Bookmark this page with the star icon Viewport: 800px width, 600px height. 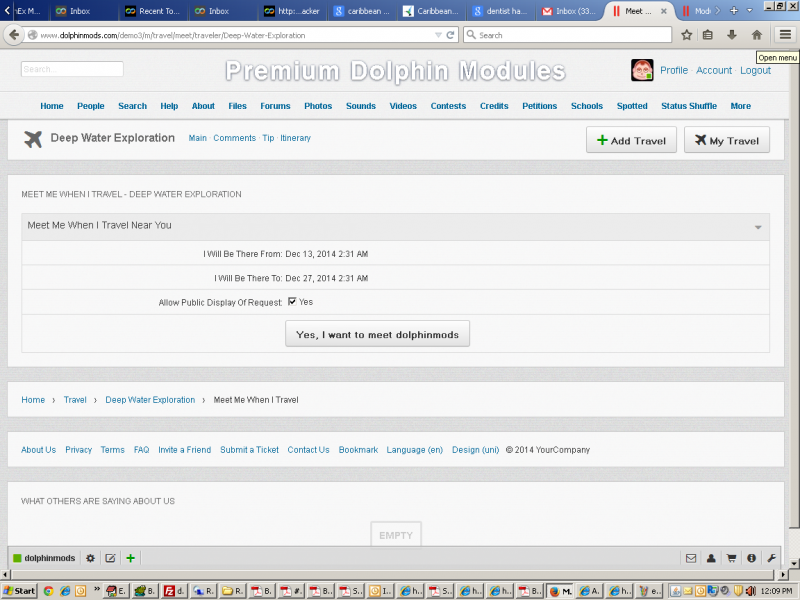click(x=687, y=35)
